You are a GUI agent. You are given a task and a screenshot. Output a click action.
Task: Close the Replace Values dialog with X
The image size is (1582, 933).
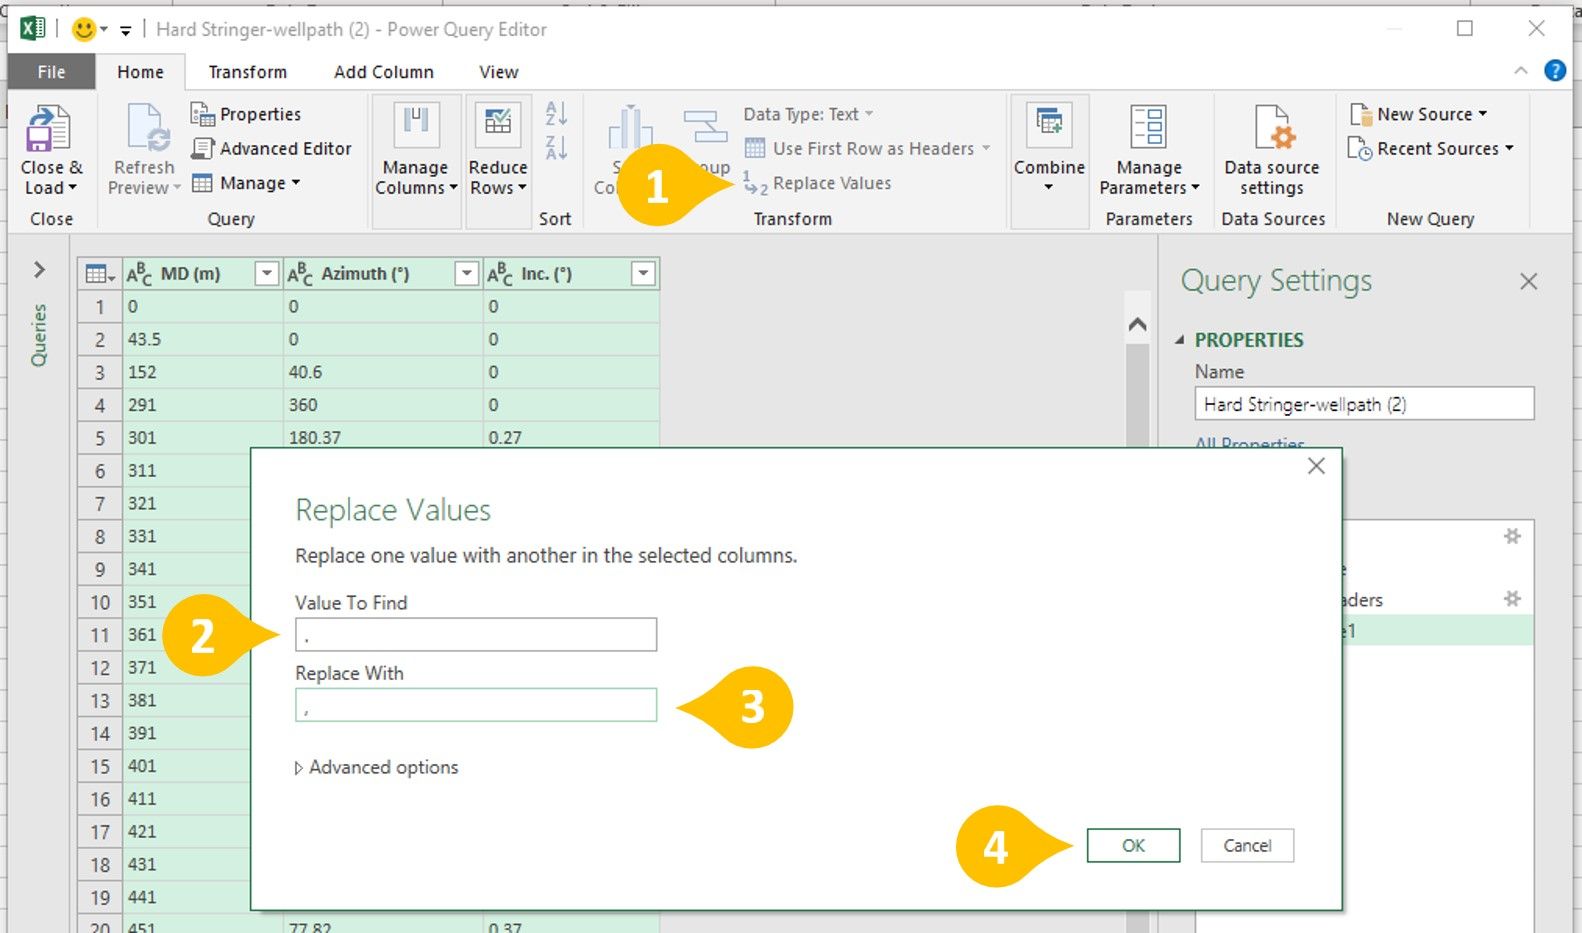coord(1316,466)
